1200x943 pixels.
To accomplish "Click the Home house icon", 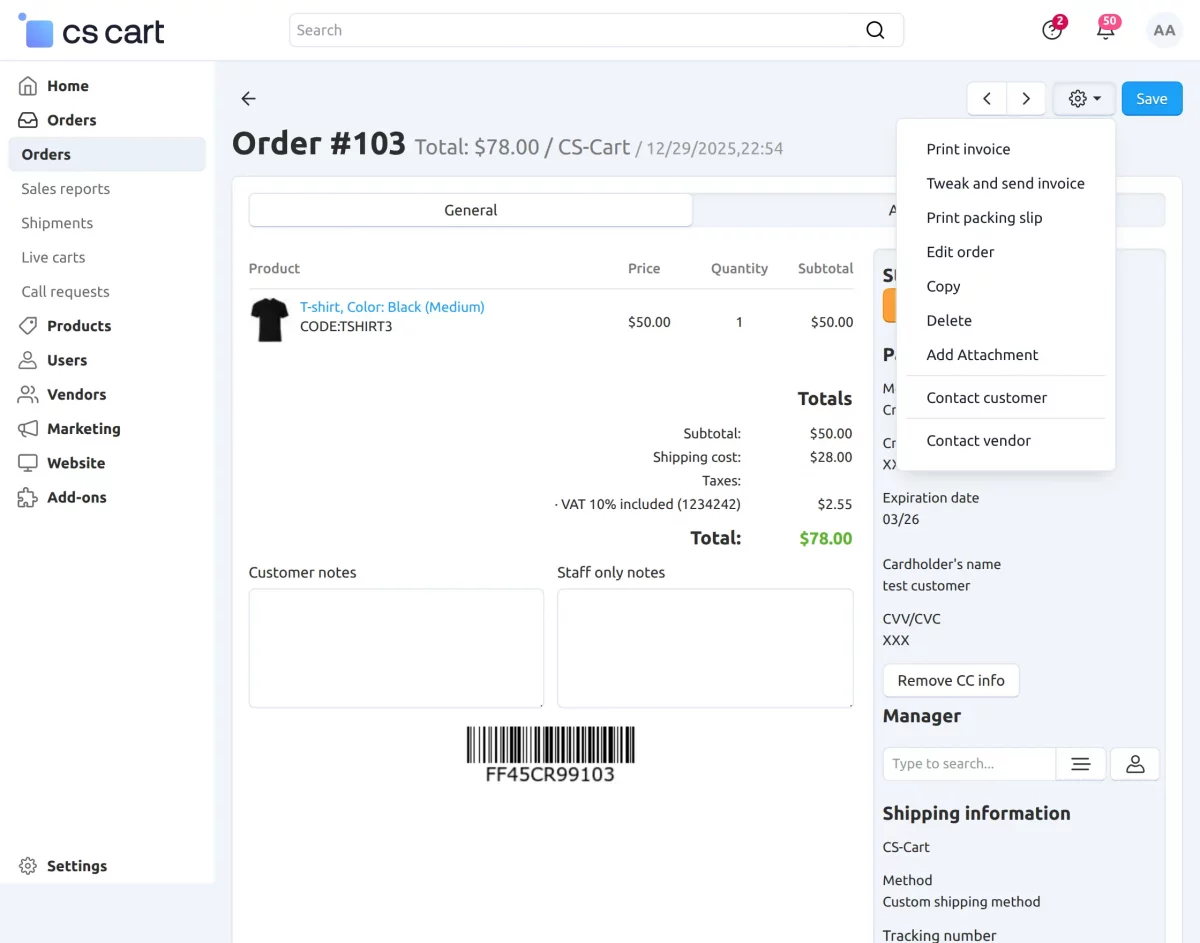I will [28, 86].
